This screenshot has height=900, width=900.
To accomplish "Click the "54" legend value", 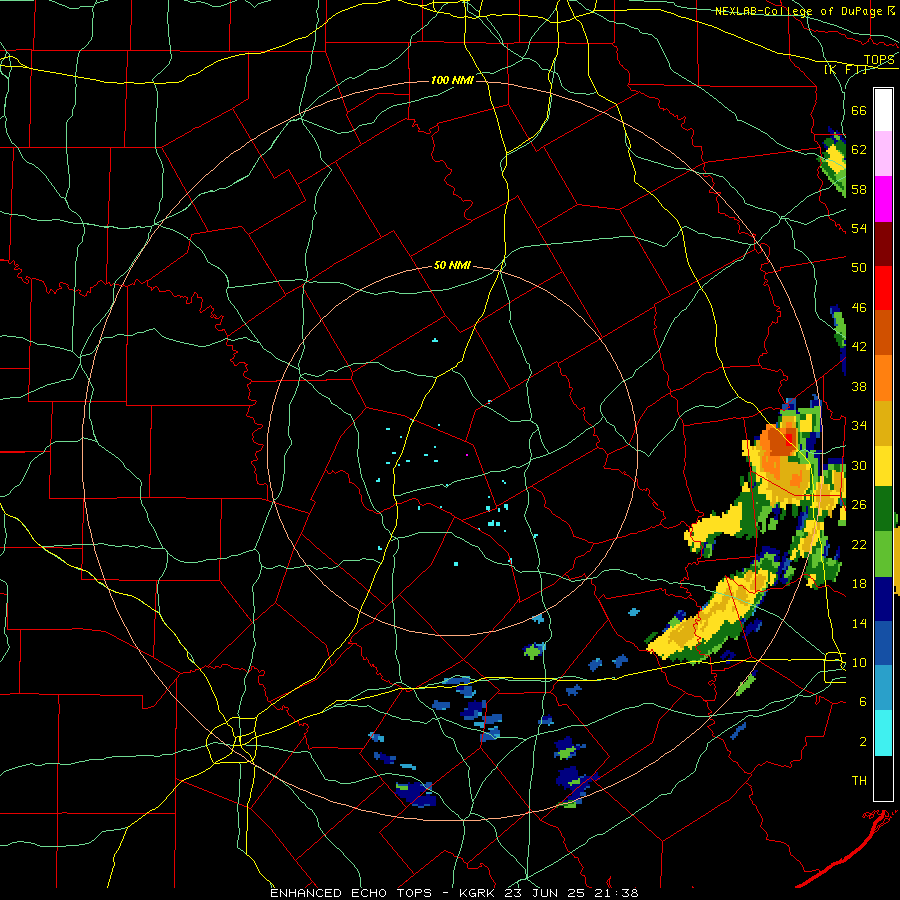I will point(859,228).
